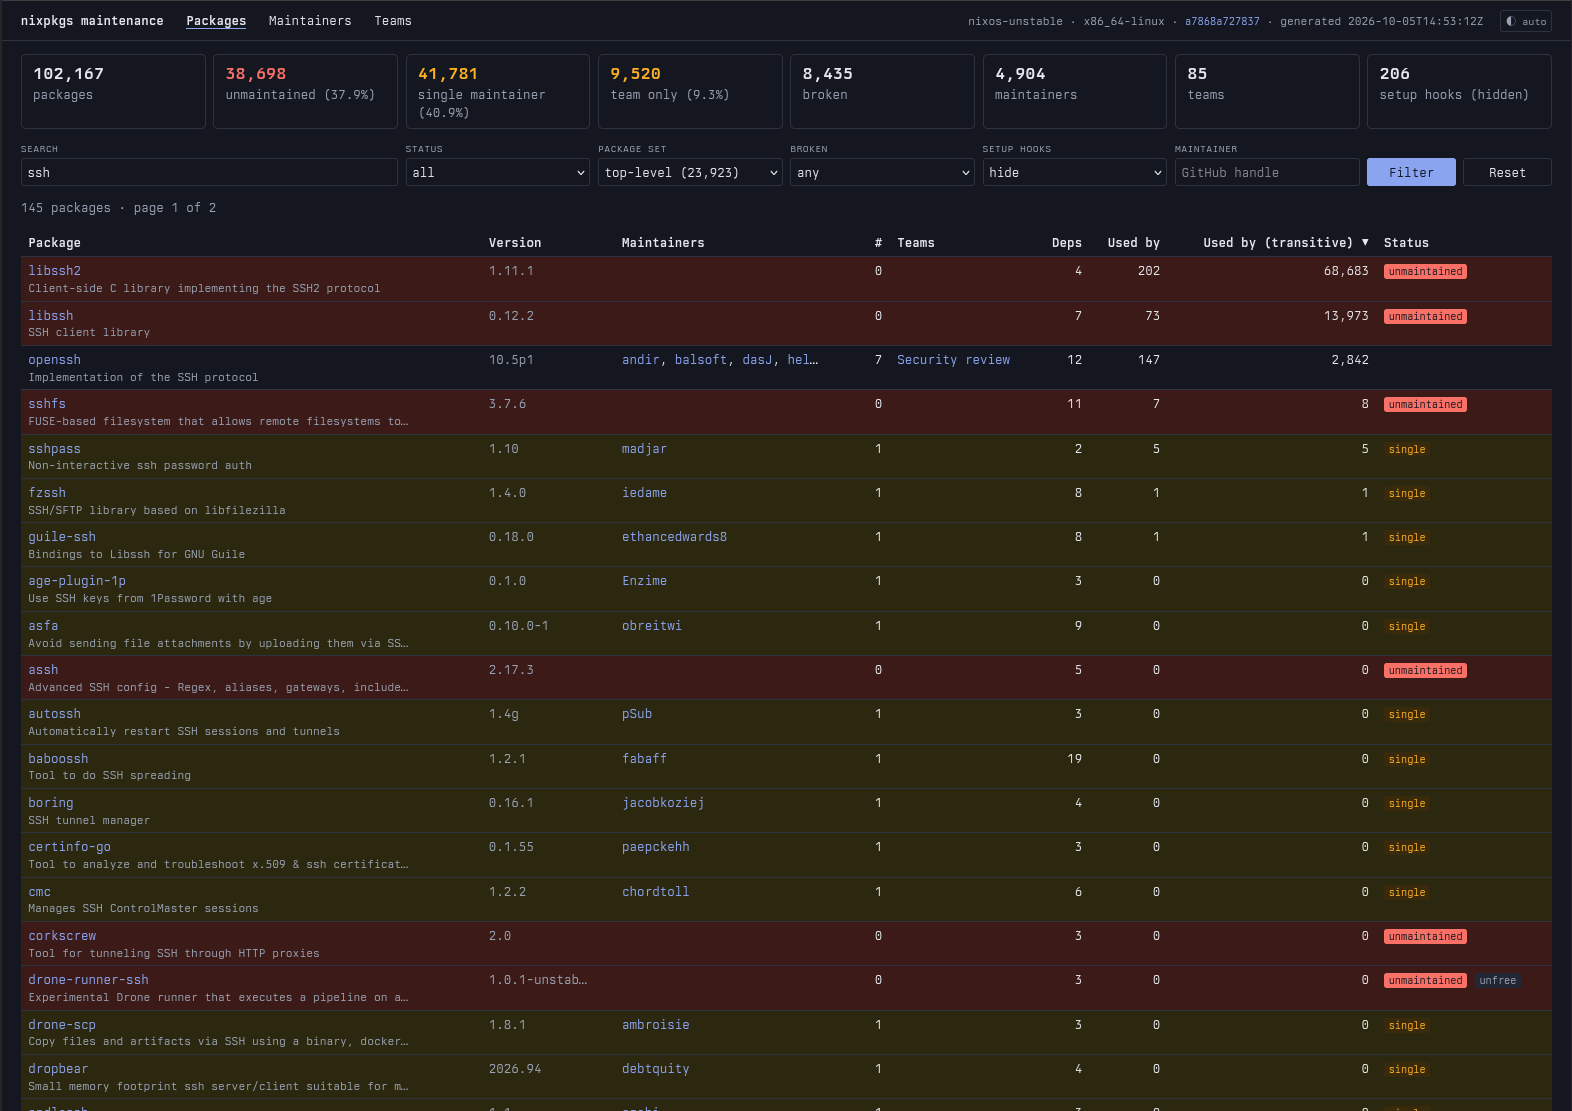Image resolution: width=1572 pixels, height=1111 pixels.
Task: Sort by the Deps column header
Action: pyautogui.click(x=1067, y=243)
